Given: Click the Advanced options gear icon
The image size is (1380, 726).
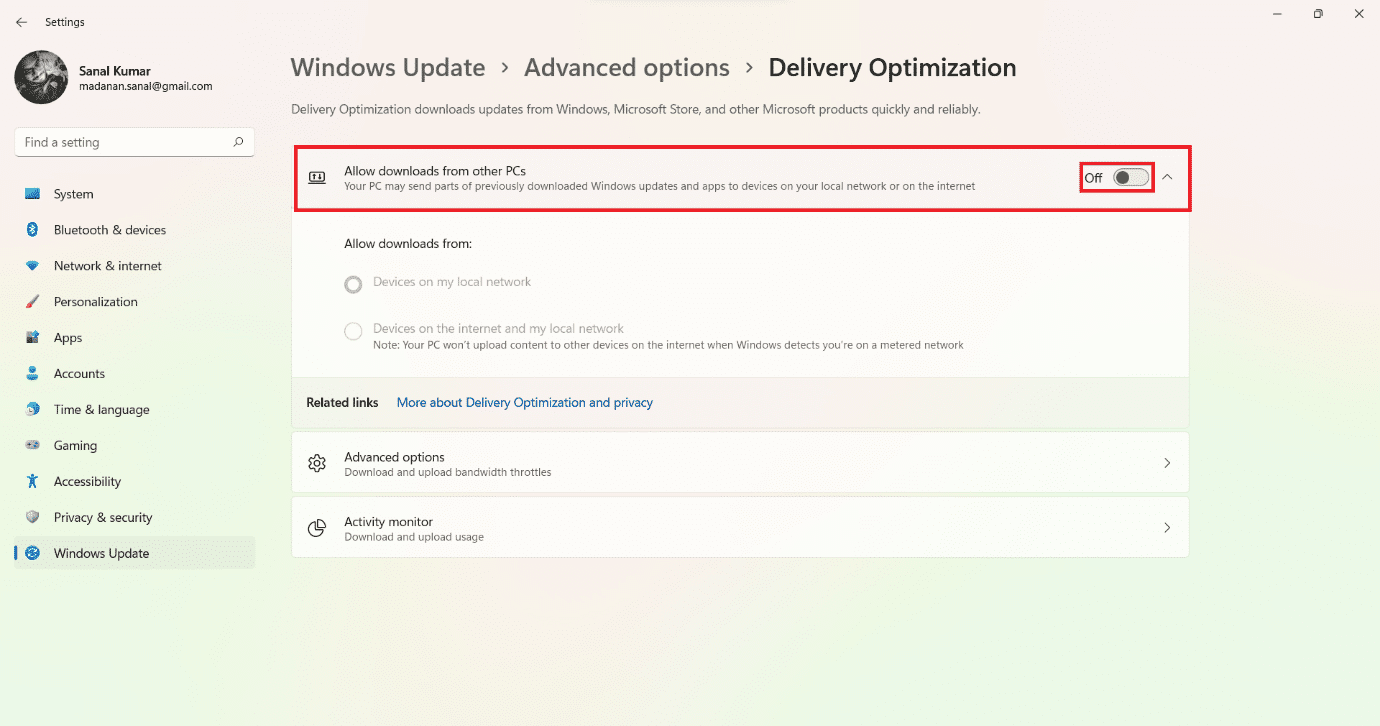Looking at the screenshot, I should coord(317,462).
